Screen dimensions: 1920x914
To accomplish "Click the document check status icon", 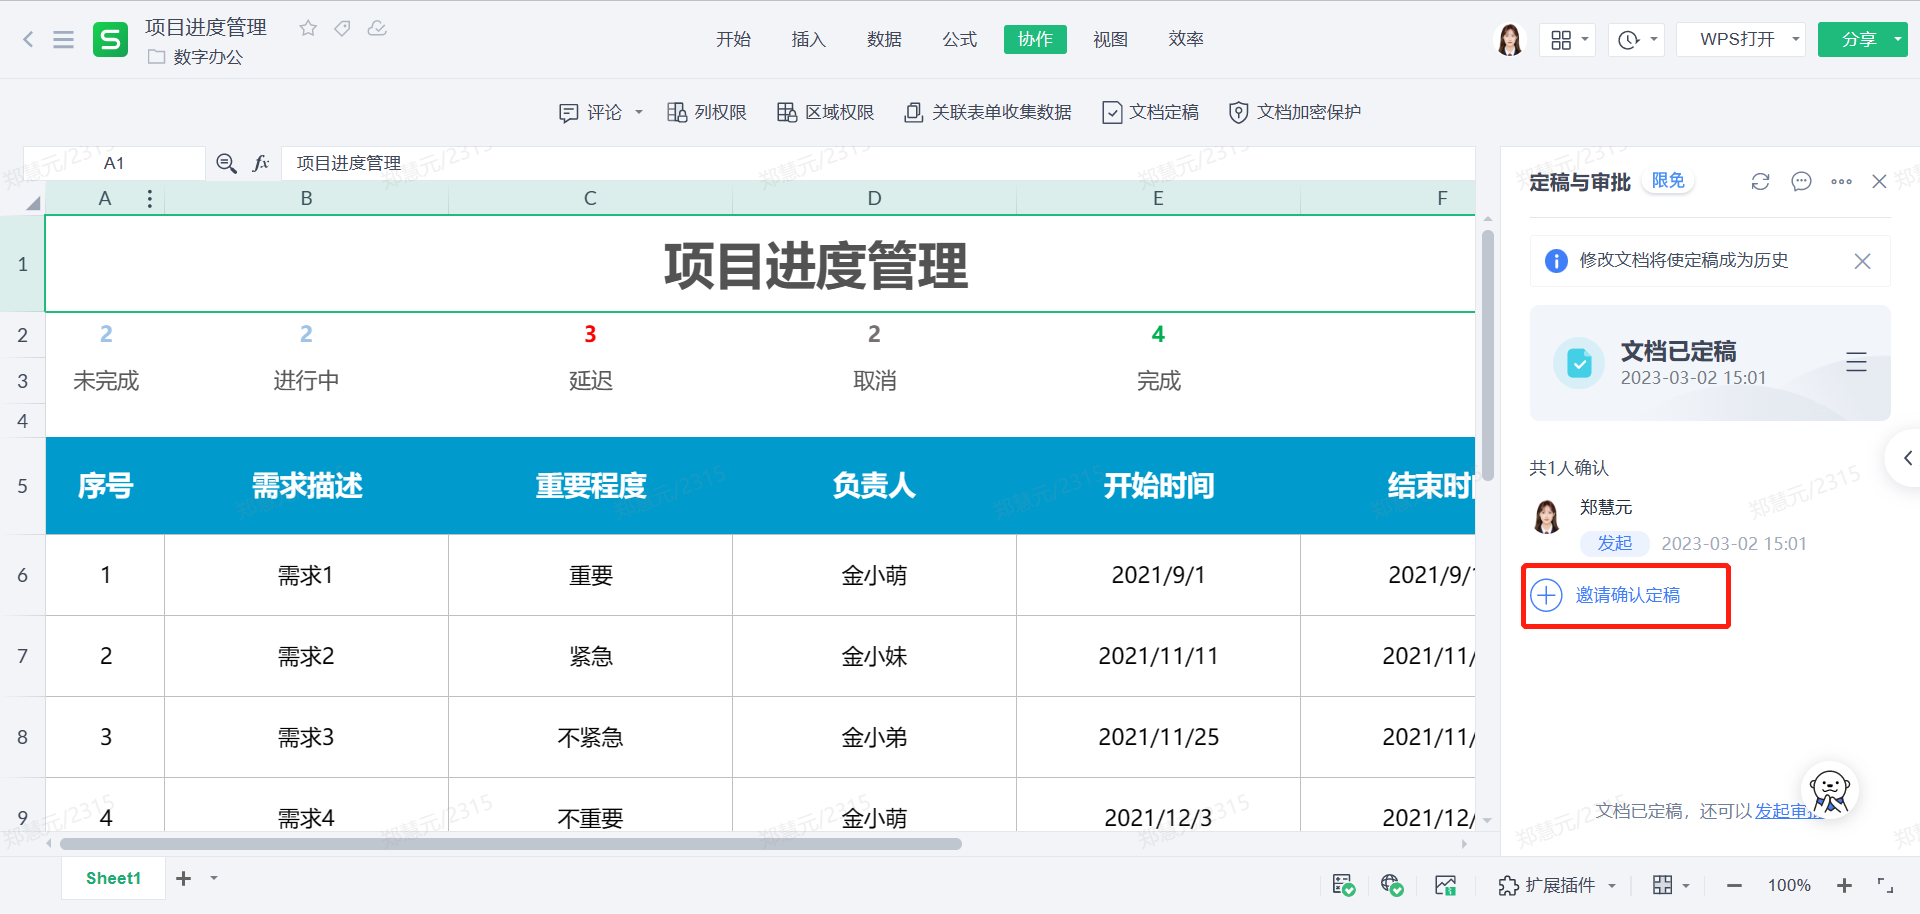I will click(1343, 885).
